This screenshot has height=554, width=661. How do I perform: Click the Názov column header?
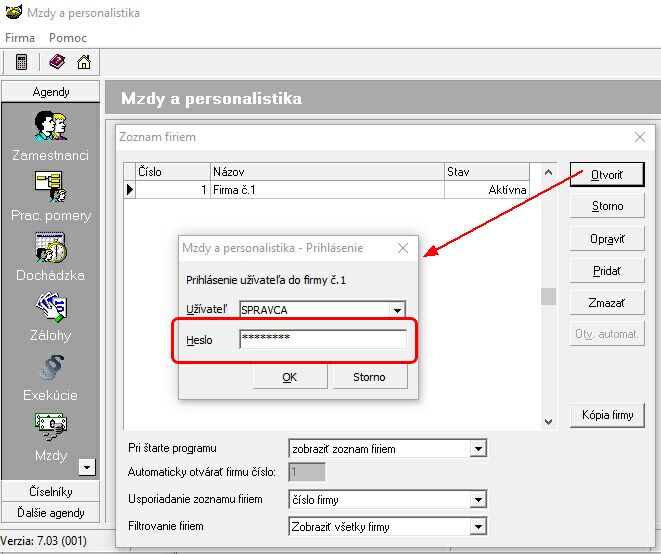327,172
